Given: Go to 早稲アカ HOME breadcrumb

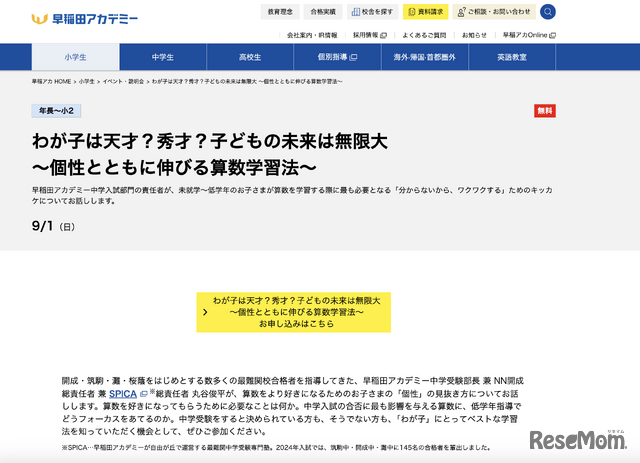Looking at the screenshot, I should (51, 79).
